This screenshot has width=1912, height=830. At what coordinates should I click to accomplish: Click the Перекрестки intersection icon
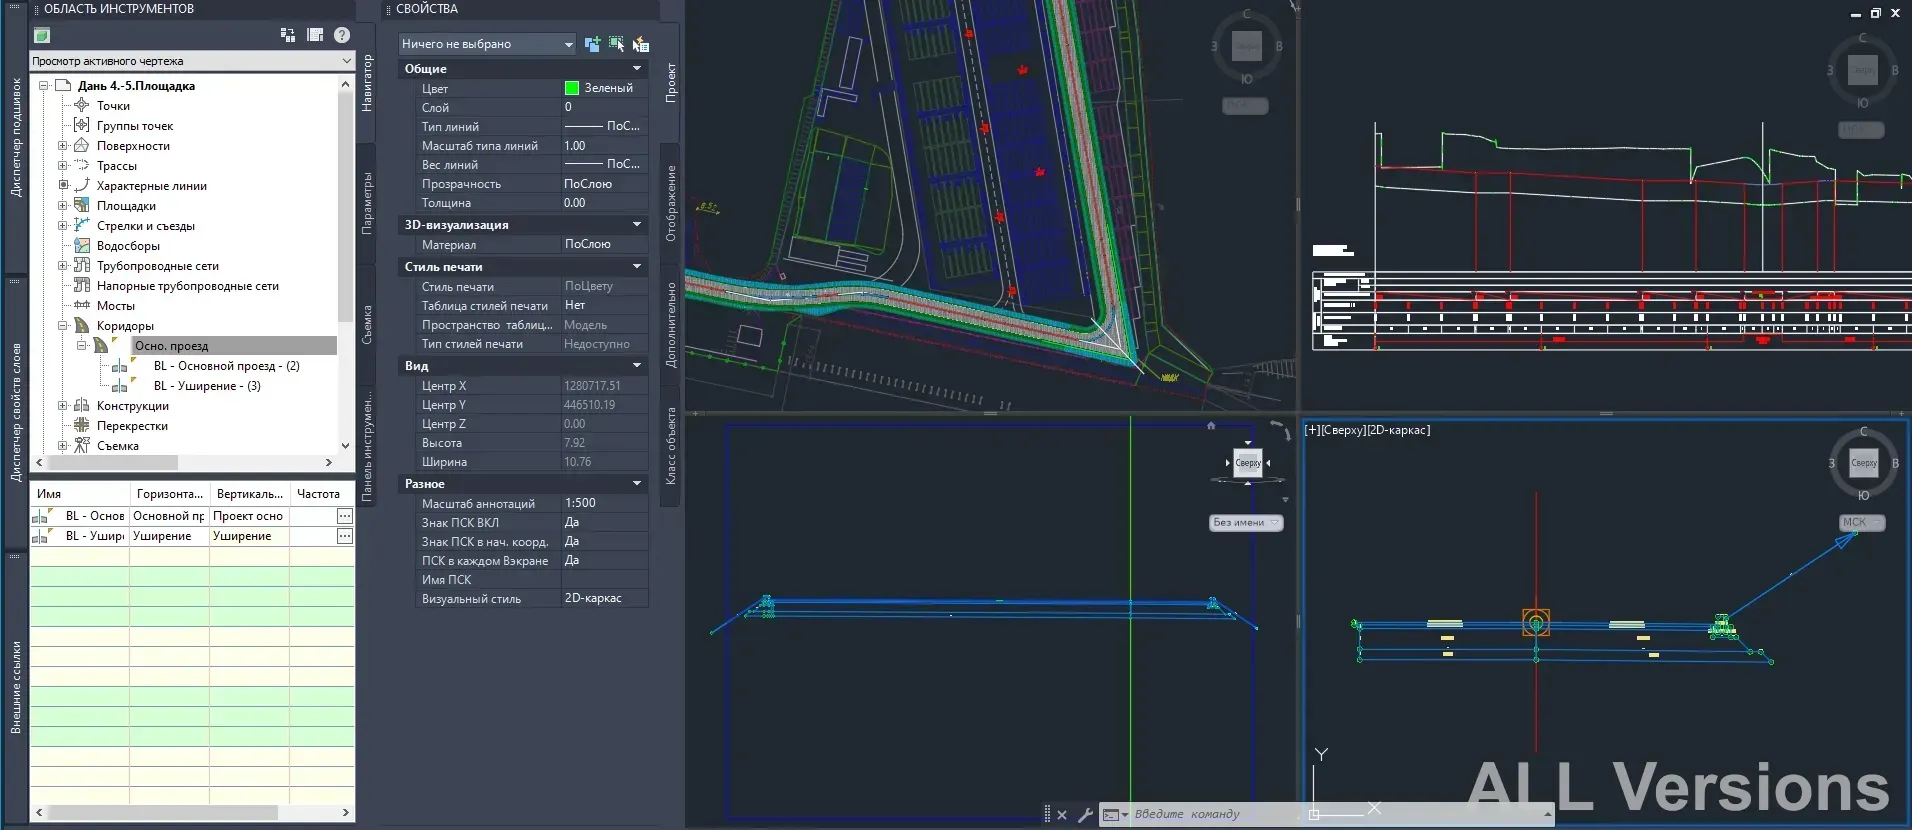[82, 425]
